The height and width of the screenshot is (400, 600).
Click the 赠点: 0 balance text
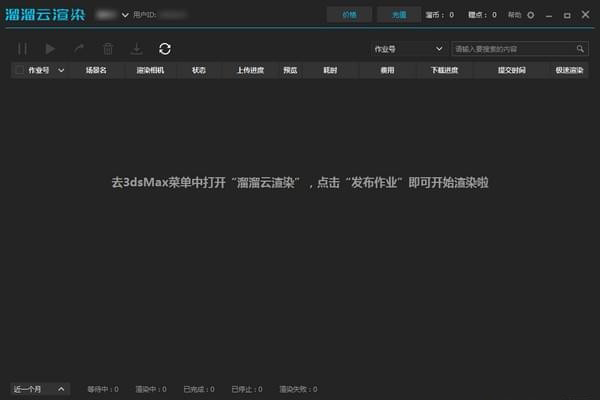click(x=483, y=15)
